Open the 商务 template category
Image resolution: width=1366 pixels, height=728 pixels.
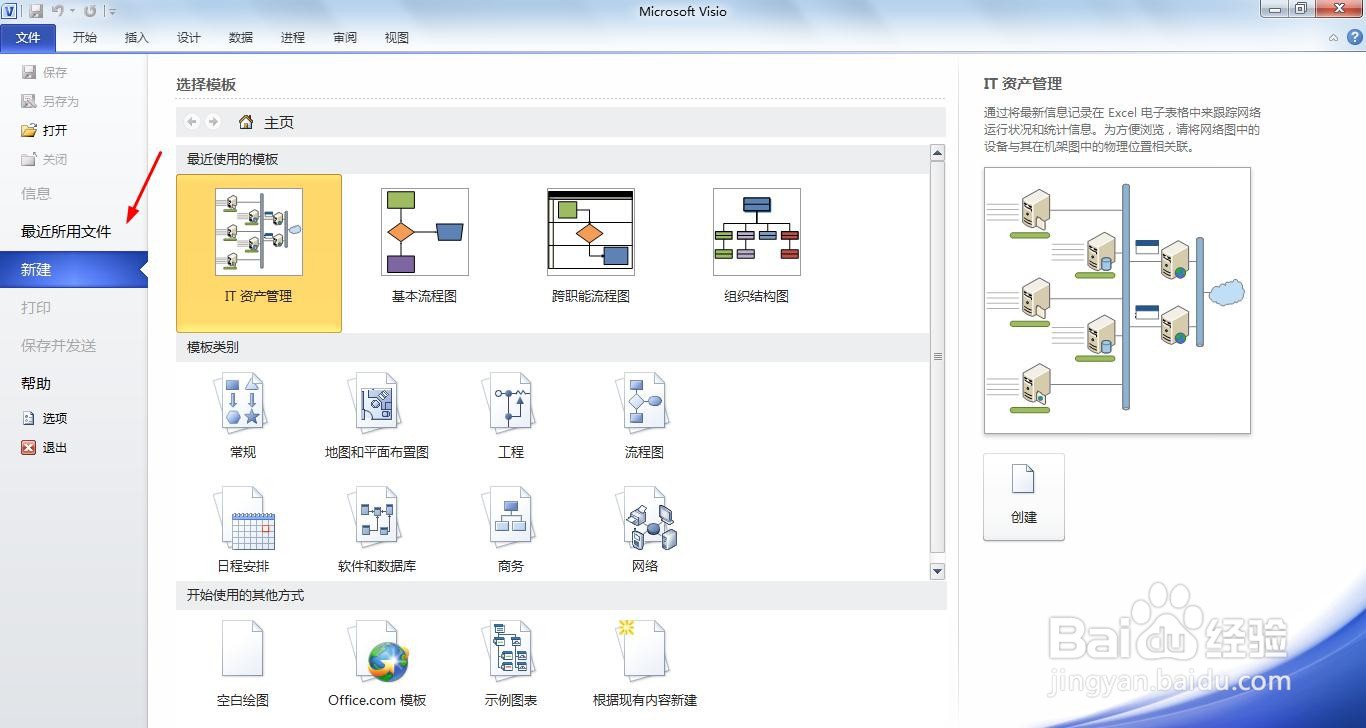coord(511,530)
